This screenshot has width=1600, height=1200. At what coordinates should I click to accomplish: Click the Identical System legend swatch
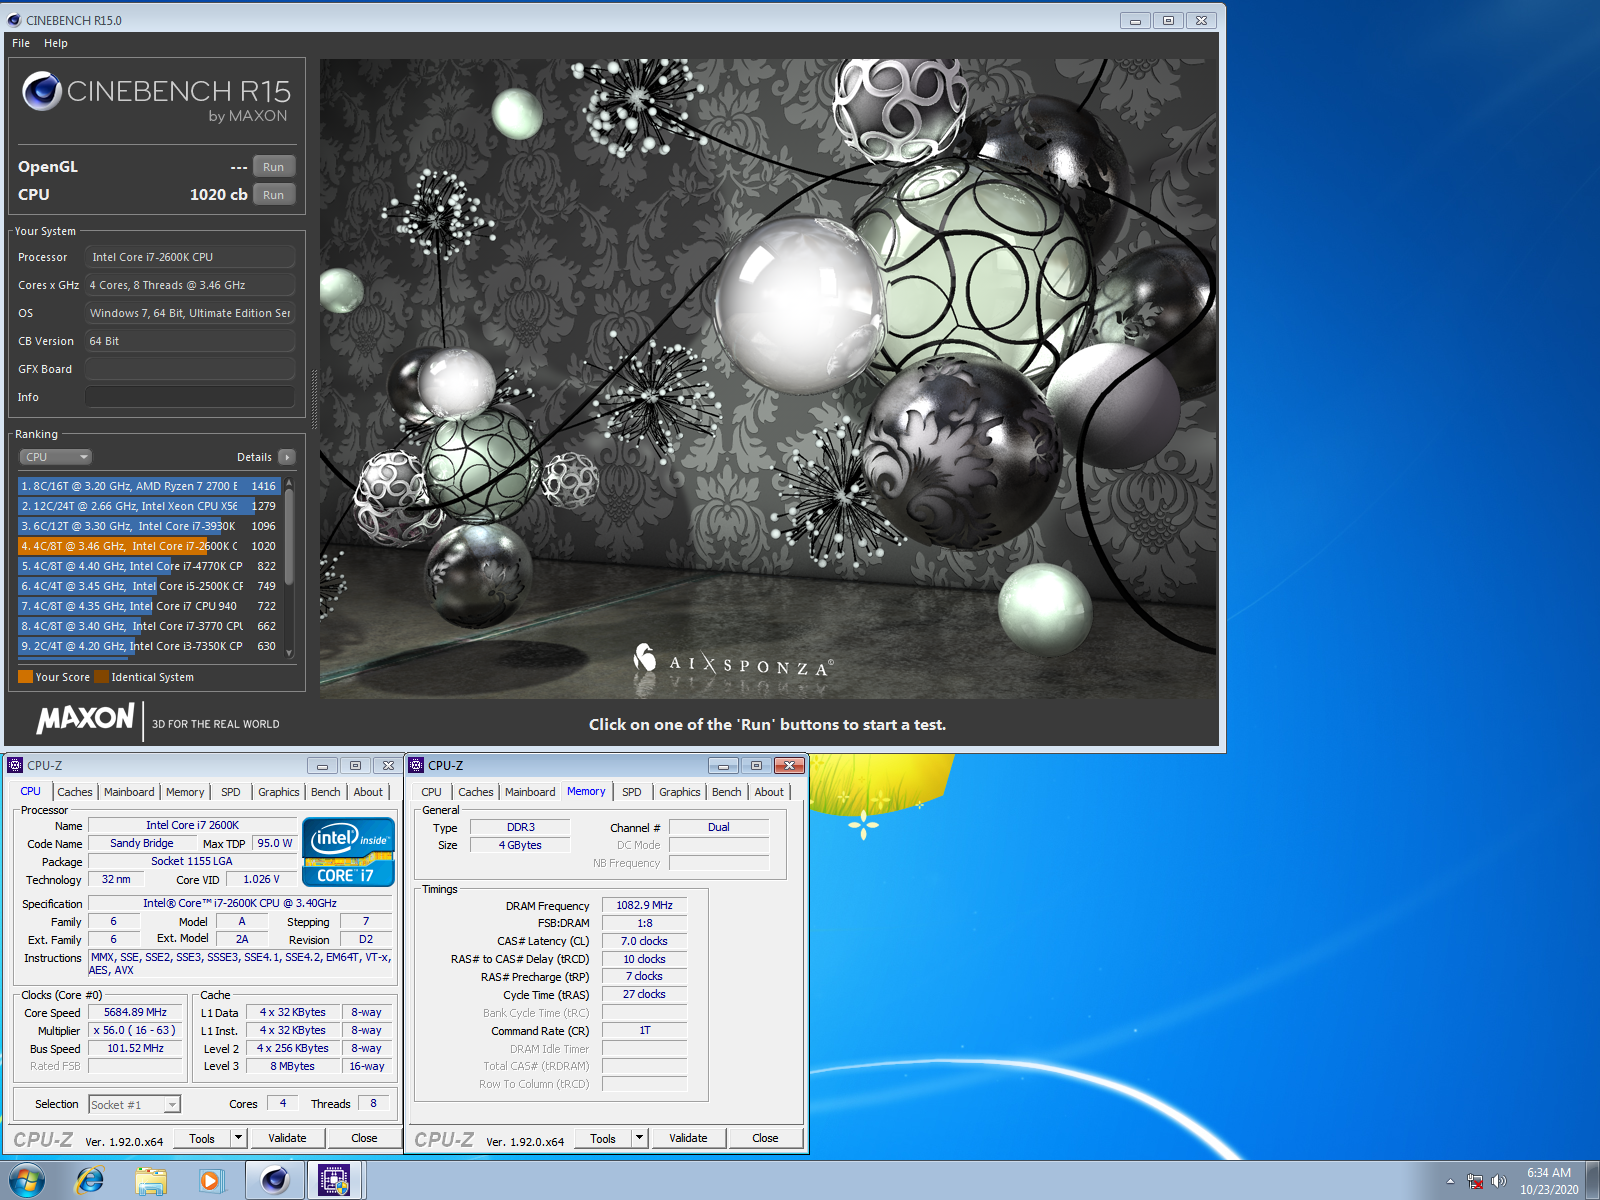[101, 677]
